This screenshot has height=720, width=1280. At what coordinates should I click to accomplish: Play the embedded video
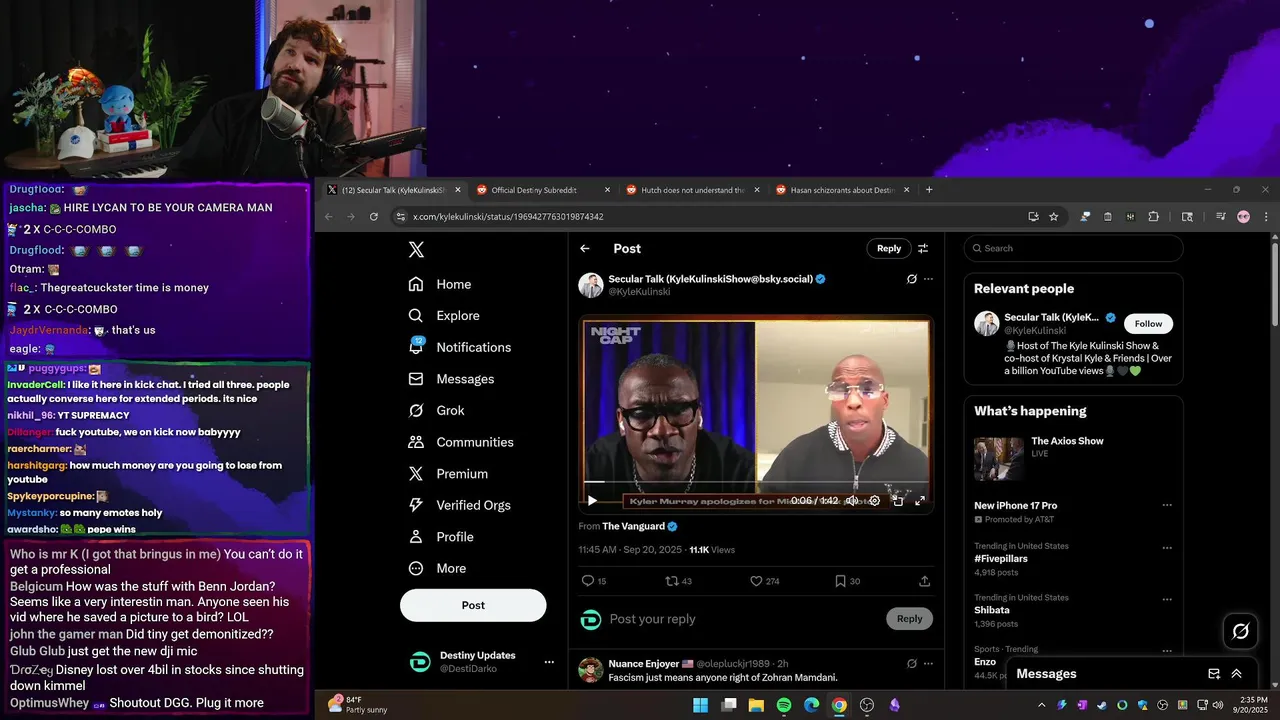click(x=592, y=501)
